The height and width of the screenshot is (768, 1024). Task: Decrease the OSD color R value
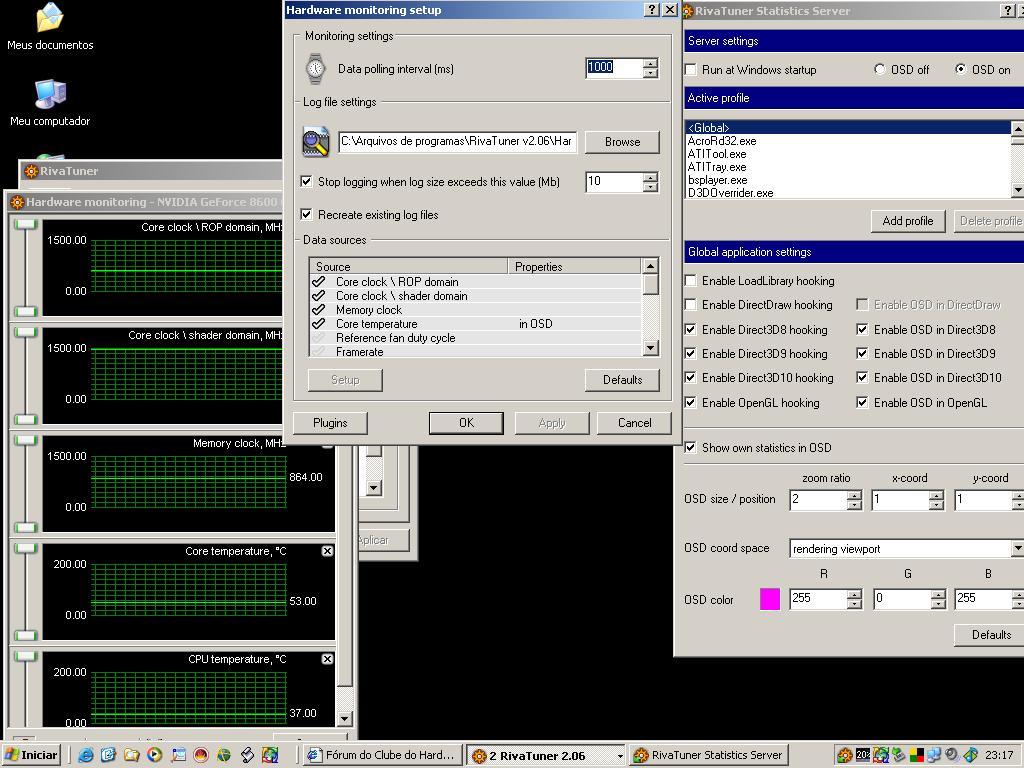coord(854,604)
